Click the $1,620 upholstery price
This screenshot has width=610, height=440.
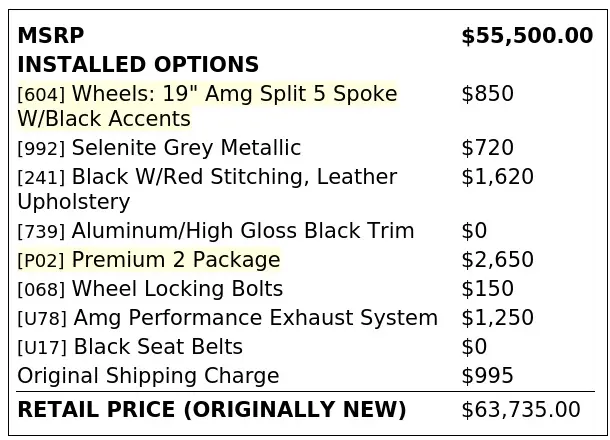[x=498, y=177]
